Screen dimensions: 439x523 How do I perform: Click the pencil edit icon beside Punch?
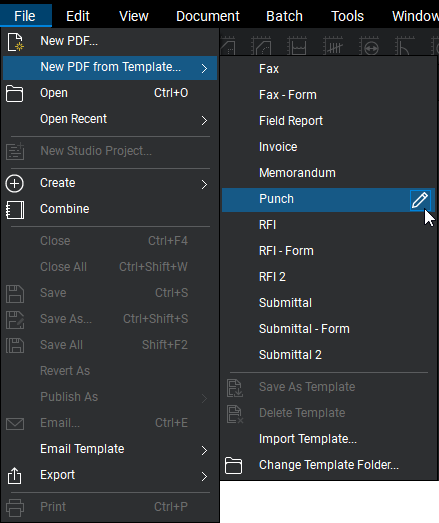(420, 200)
